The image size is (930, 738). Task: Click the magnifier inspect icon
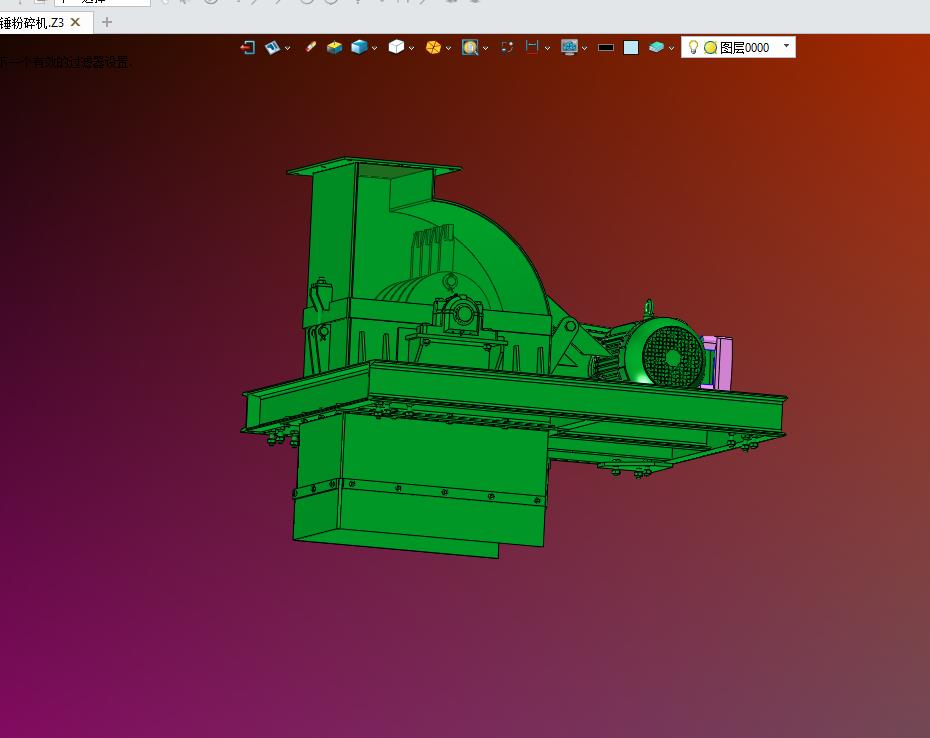(x=470, y=47)
